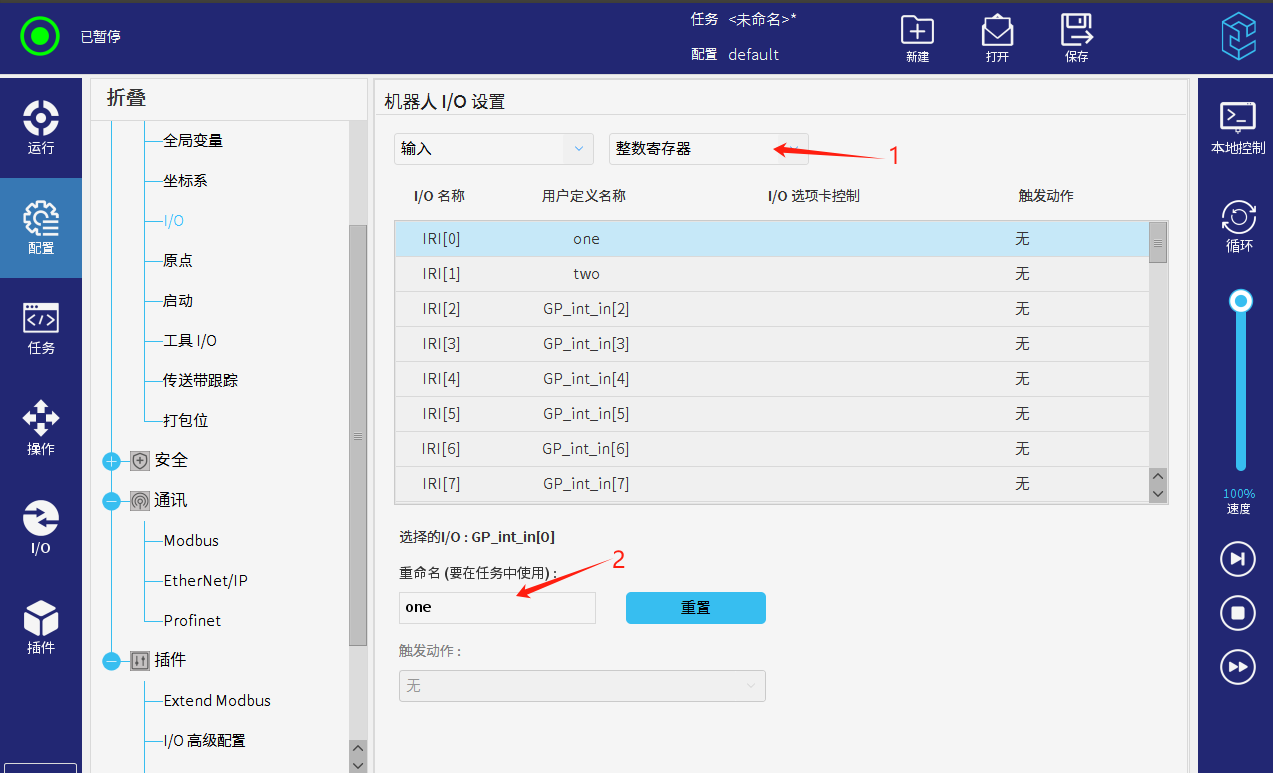
Task: Open the 整数寄存器 register type dropdown
Action: pyautogui.click(x=708, y=149)
